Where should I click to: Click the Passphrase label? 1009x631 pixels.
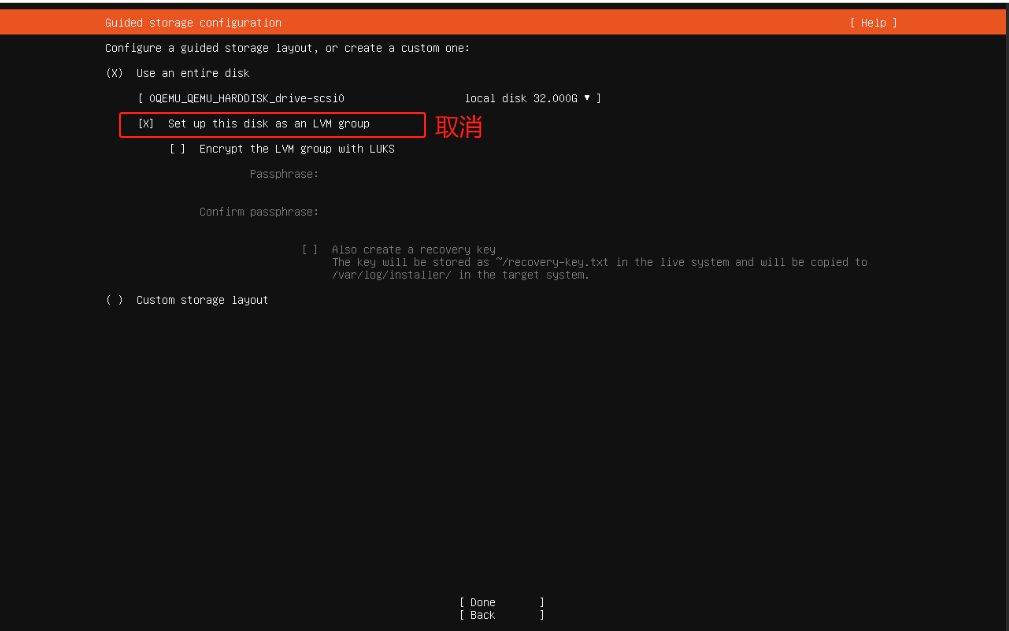[283, 174]
